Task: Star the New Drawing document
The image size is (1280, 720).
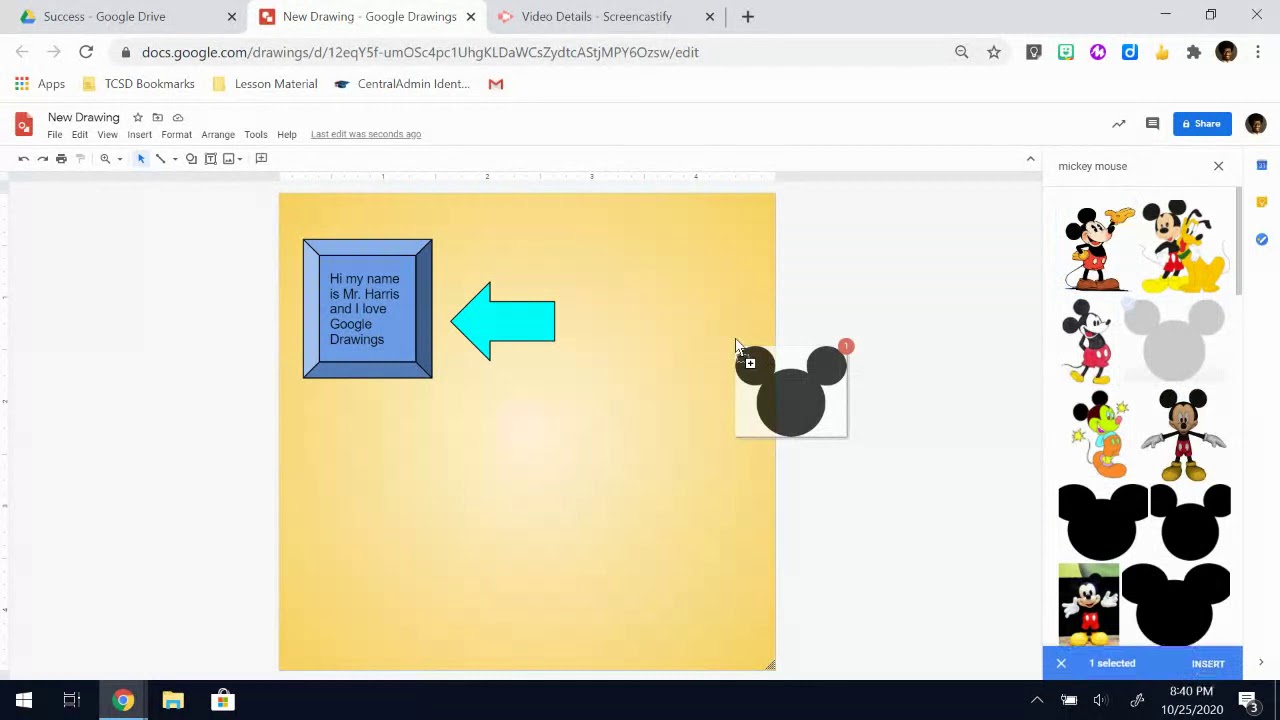Action: [138, 117]
